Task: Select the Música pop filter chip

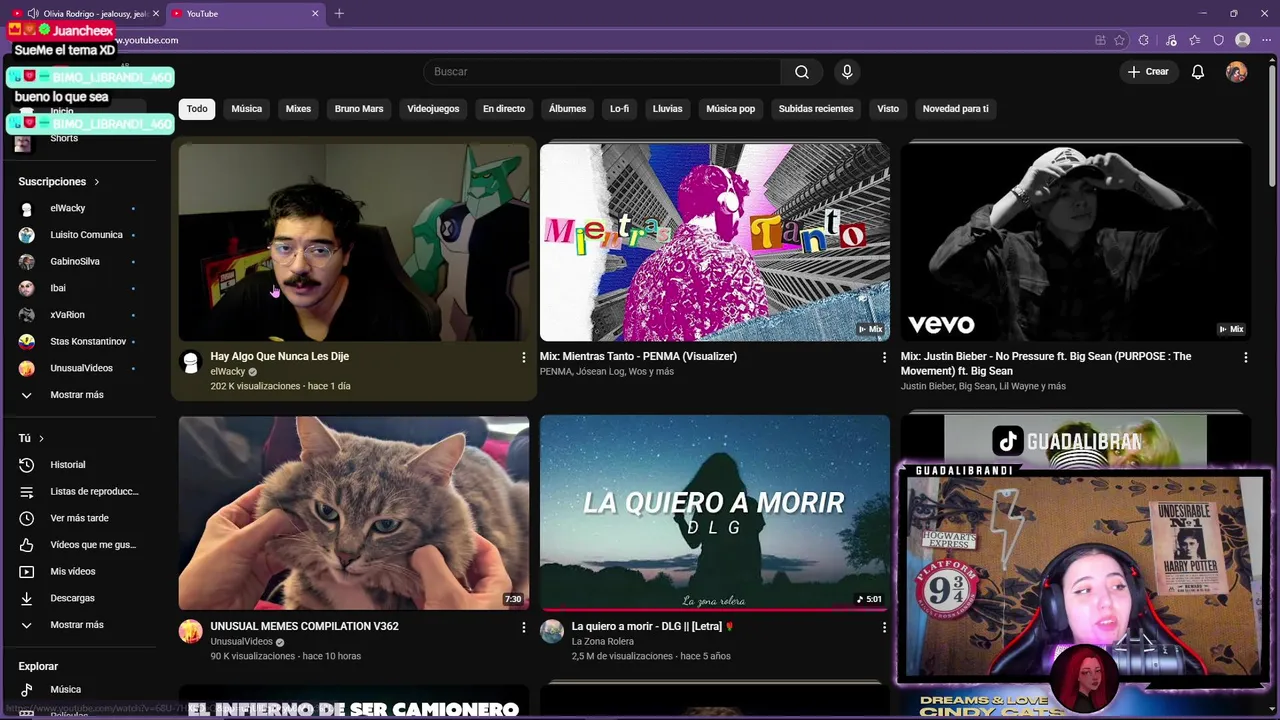Action: [731, 109]
